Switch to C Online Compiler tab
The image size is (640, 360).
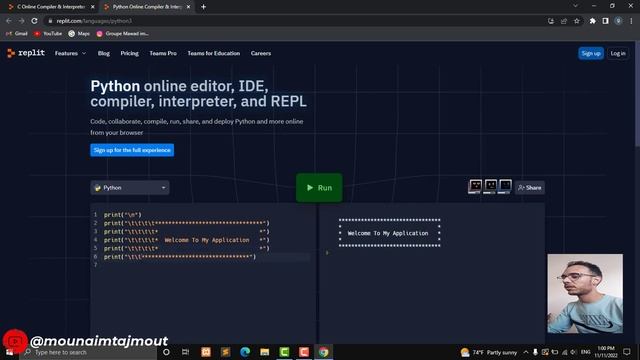(x=50, y=7)
